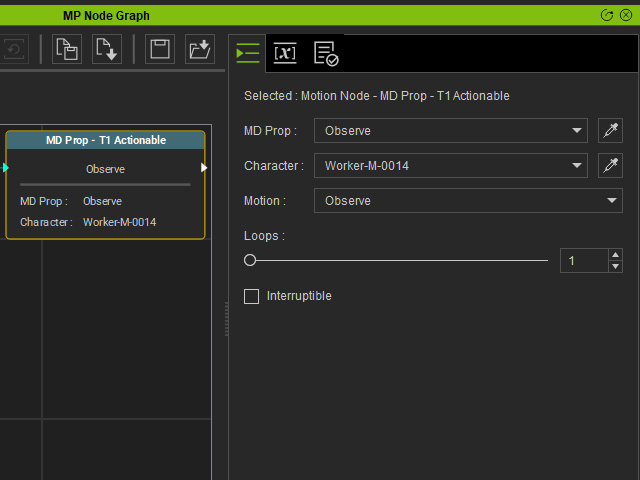
Task: Click the open folder load icon
Action: coord(200,49)
